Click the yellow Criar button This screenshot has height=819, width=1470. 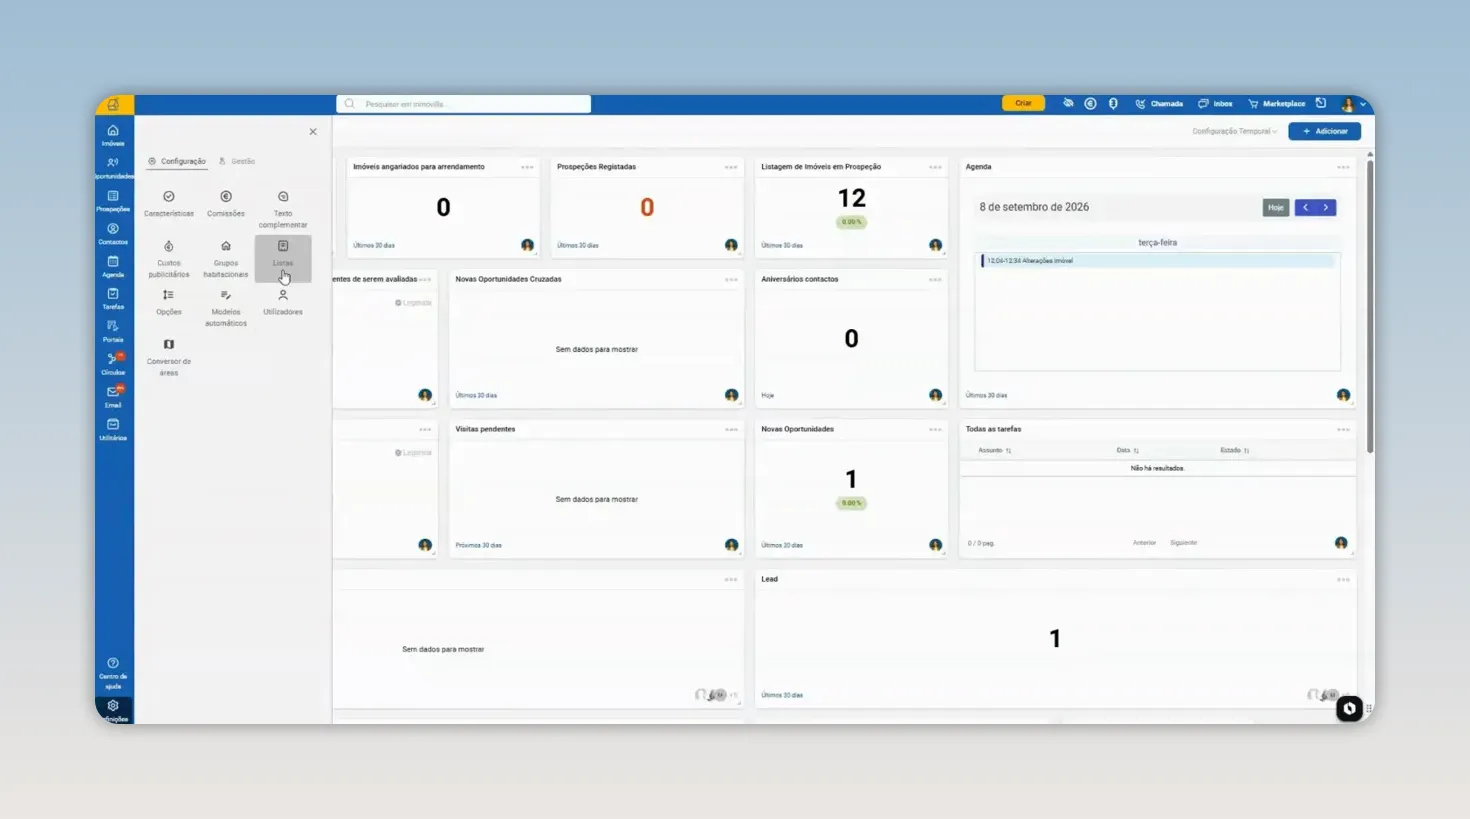pos(1023,103)
